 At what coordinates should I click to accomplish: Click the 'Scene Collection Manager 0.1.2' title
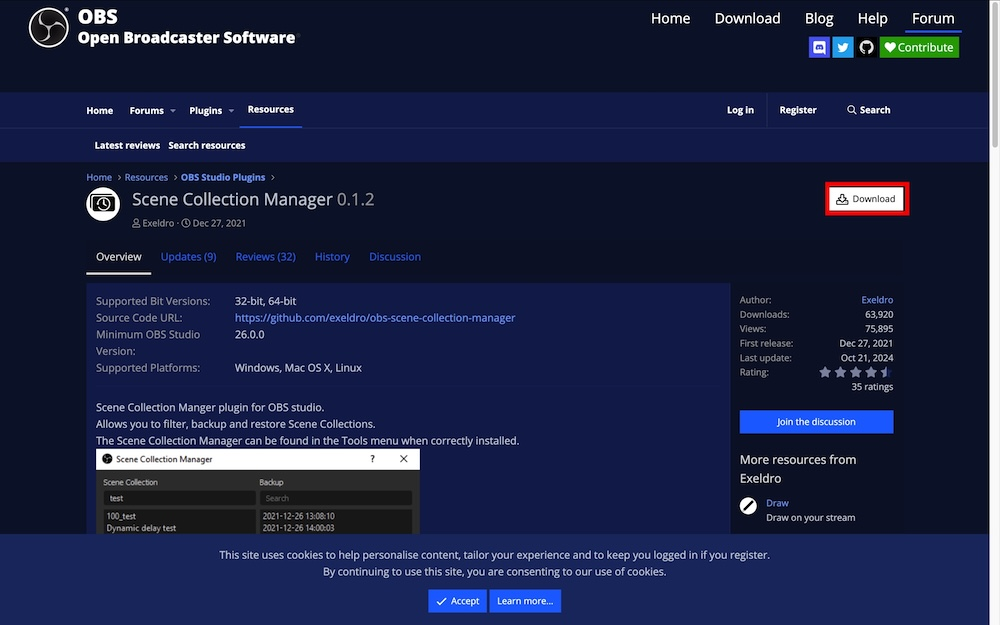click(253, 200)
